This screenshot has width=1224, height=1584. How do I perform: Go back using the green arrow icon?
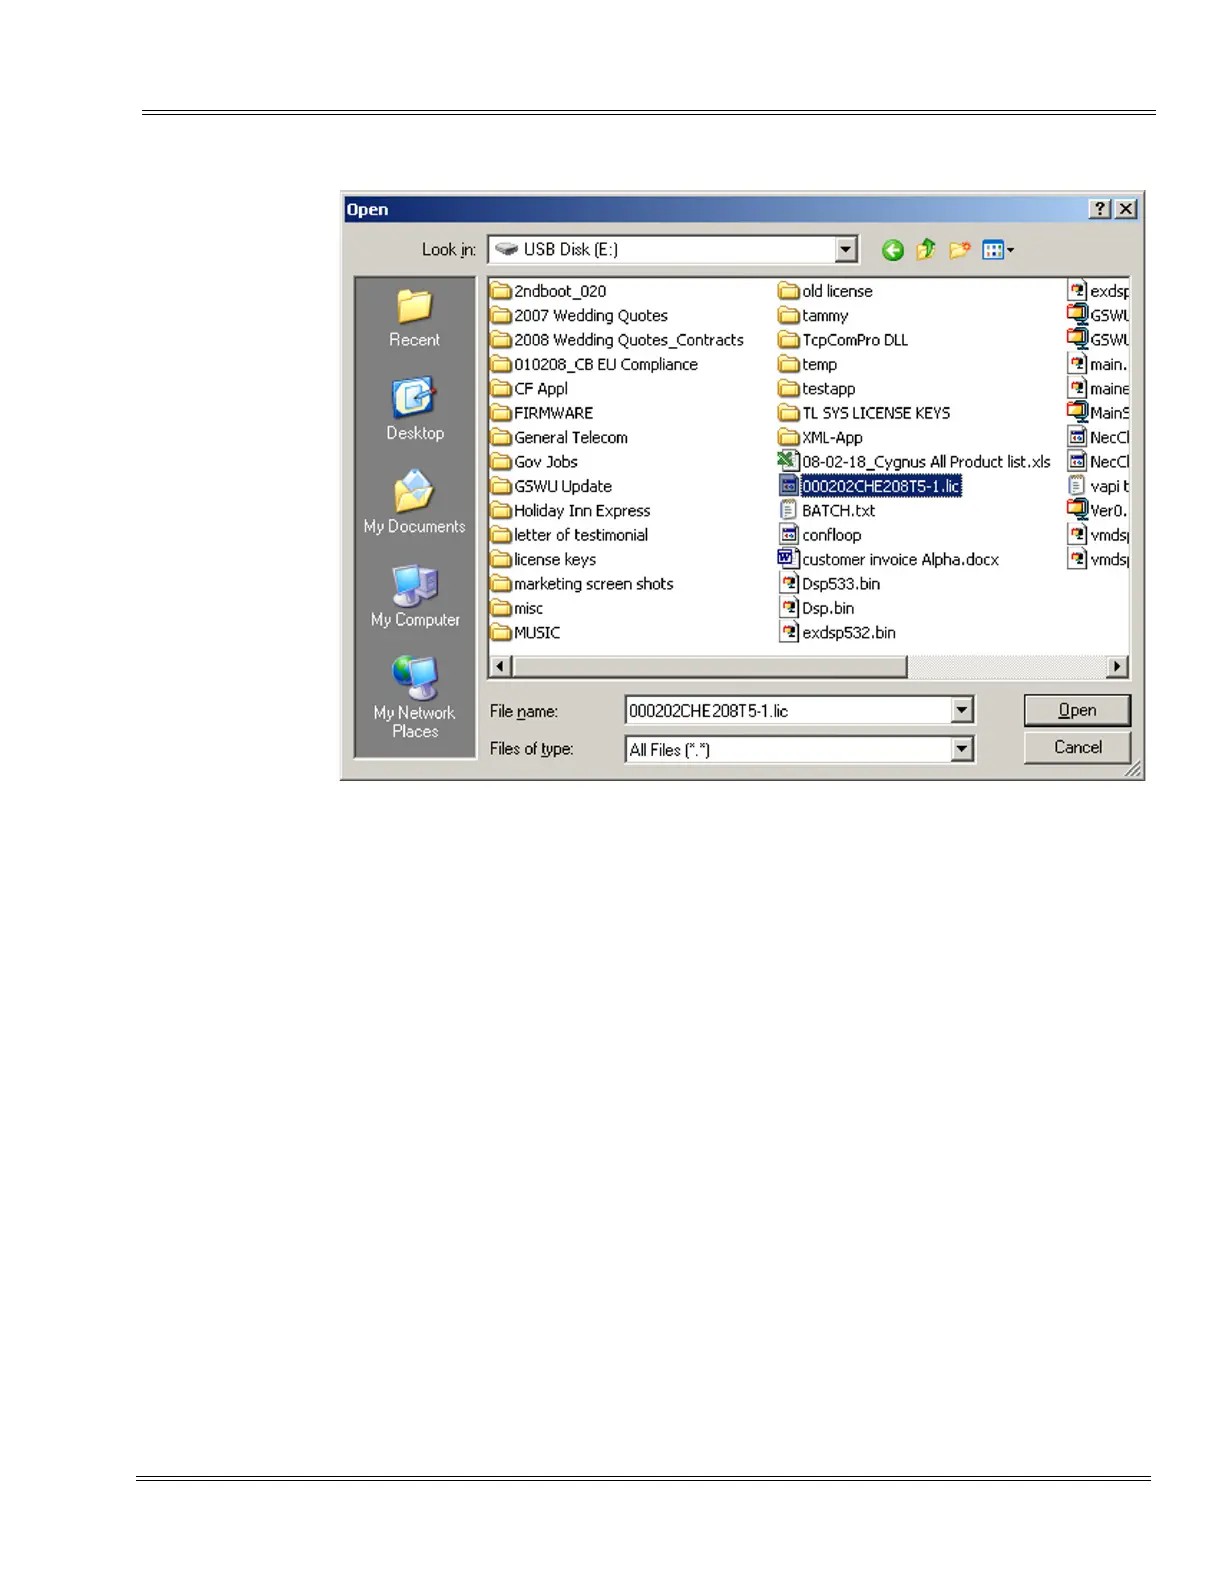point(893,250)
